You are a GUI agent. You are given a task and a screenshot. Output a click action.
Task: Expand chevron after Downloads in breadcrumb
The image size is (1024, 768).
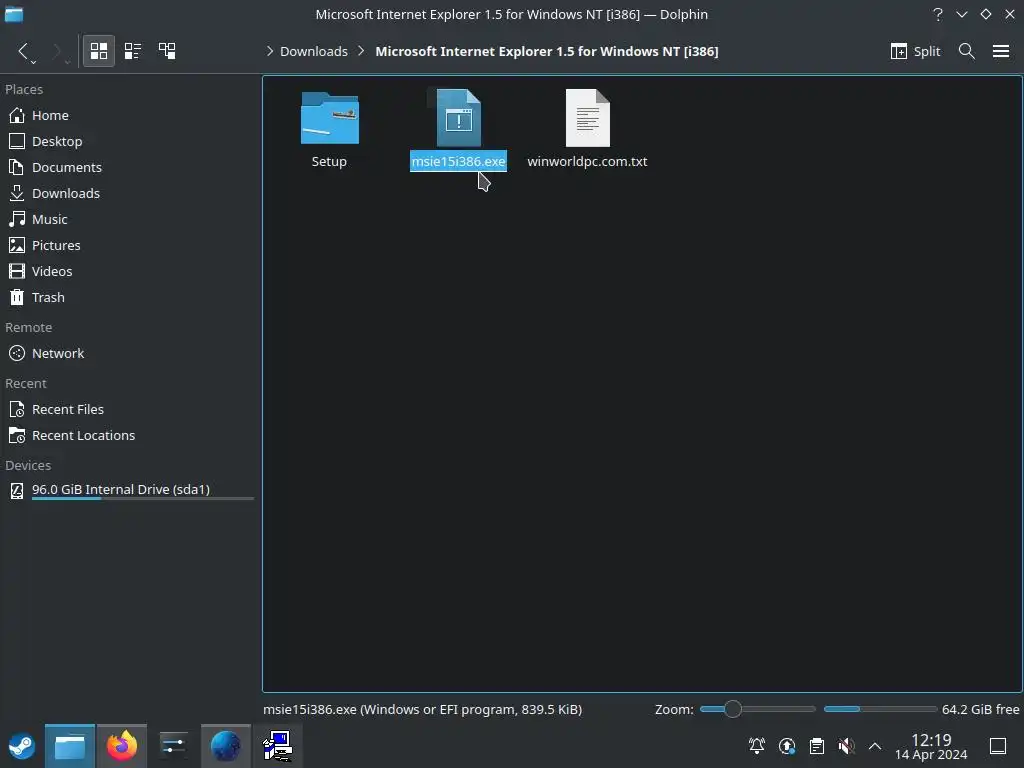(361, 51)
